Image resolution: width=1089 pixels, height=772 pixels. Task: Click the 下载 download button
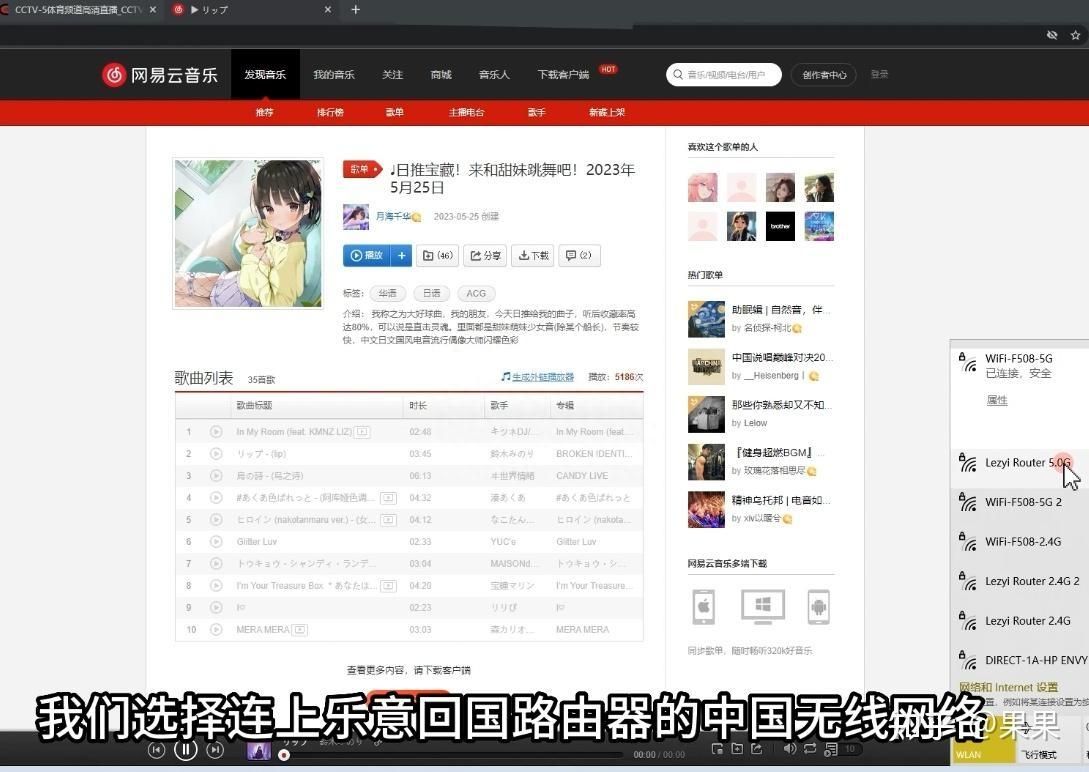[533, 255]
